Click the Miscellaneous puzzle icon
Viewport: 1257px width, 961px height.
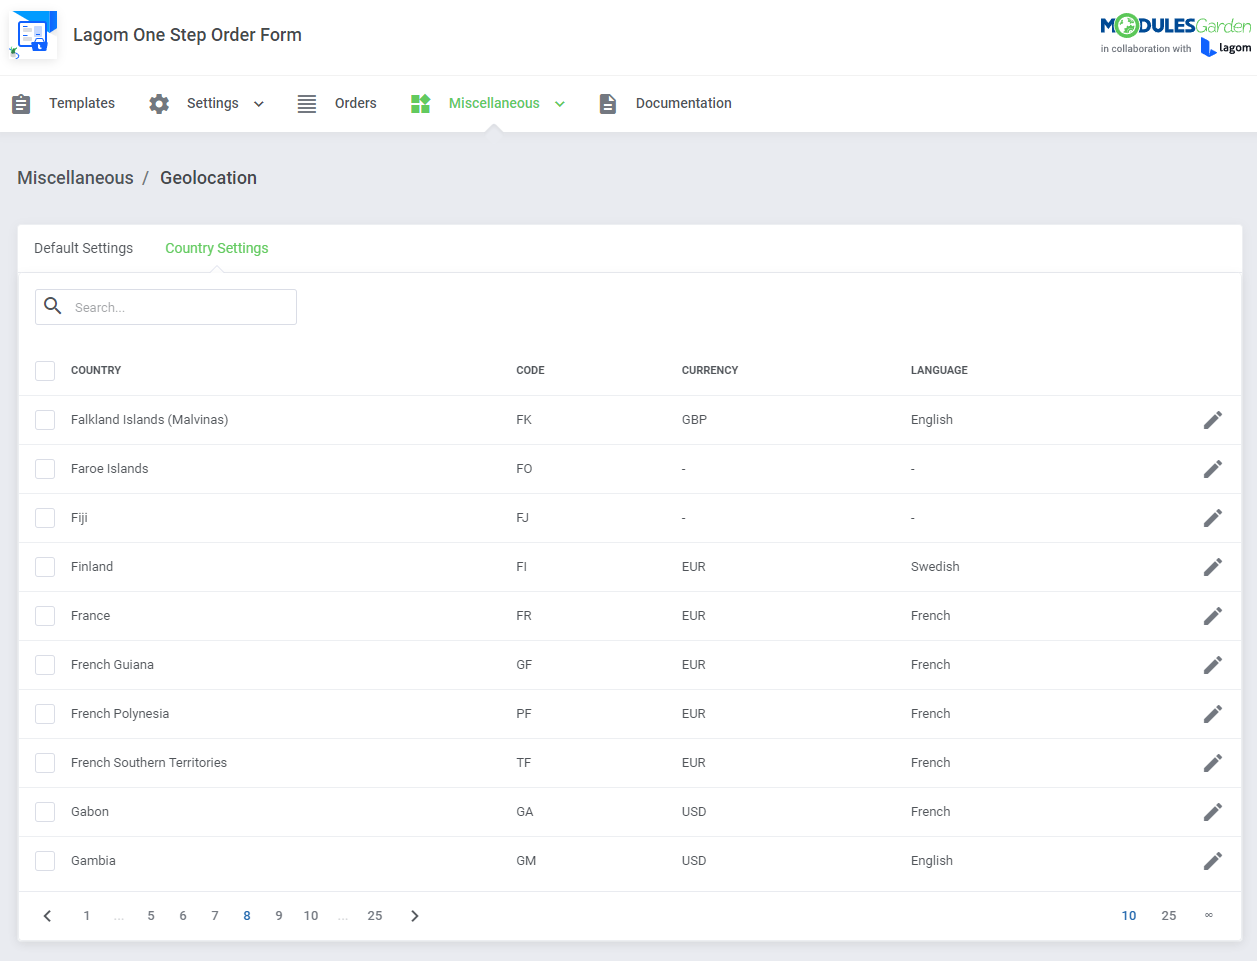click(x=420, y=102)
